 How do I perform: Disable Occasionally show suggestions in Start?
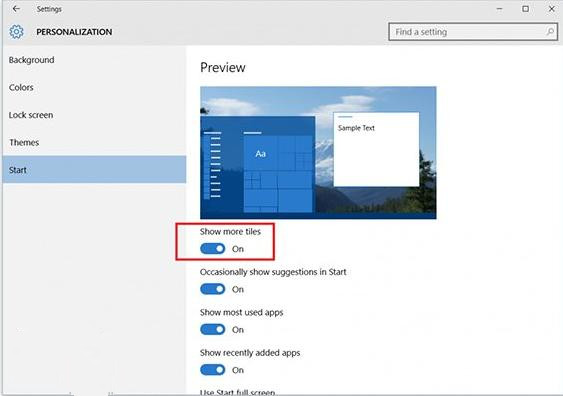pyautogui.click(x=213, y=289)
